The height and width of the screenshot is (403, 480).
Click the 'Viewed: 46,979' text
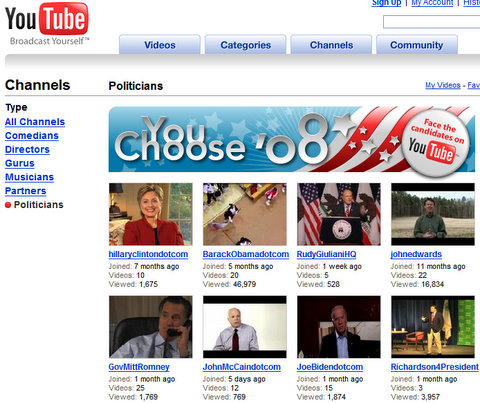pyautogui.click(x=229, y=284)
